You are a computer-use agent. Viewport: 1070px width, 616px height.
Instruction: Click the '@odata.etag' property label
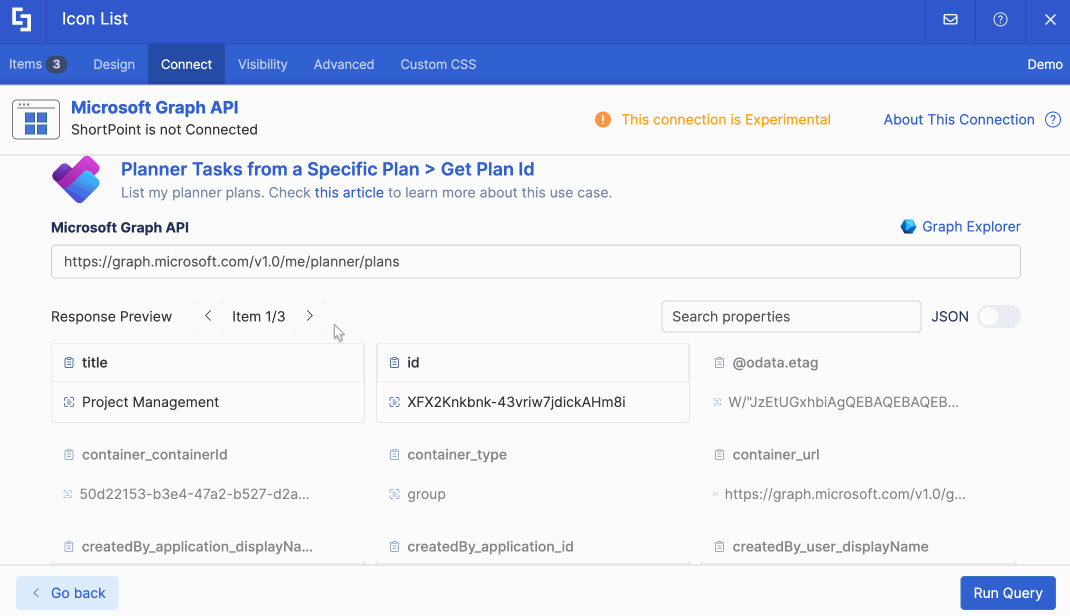click(775, 362)
